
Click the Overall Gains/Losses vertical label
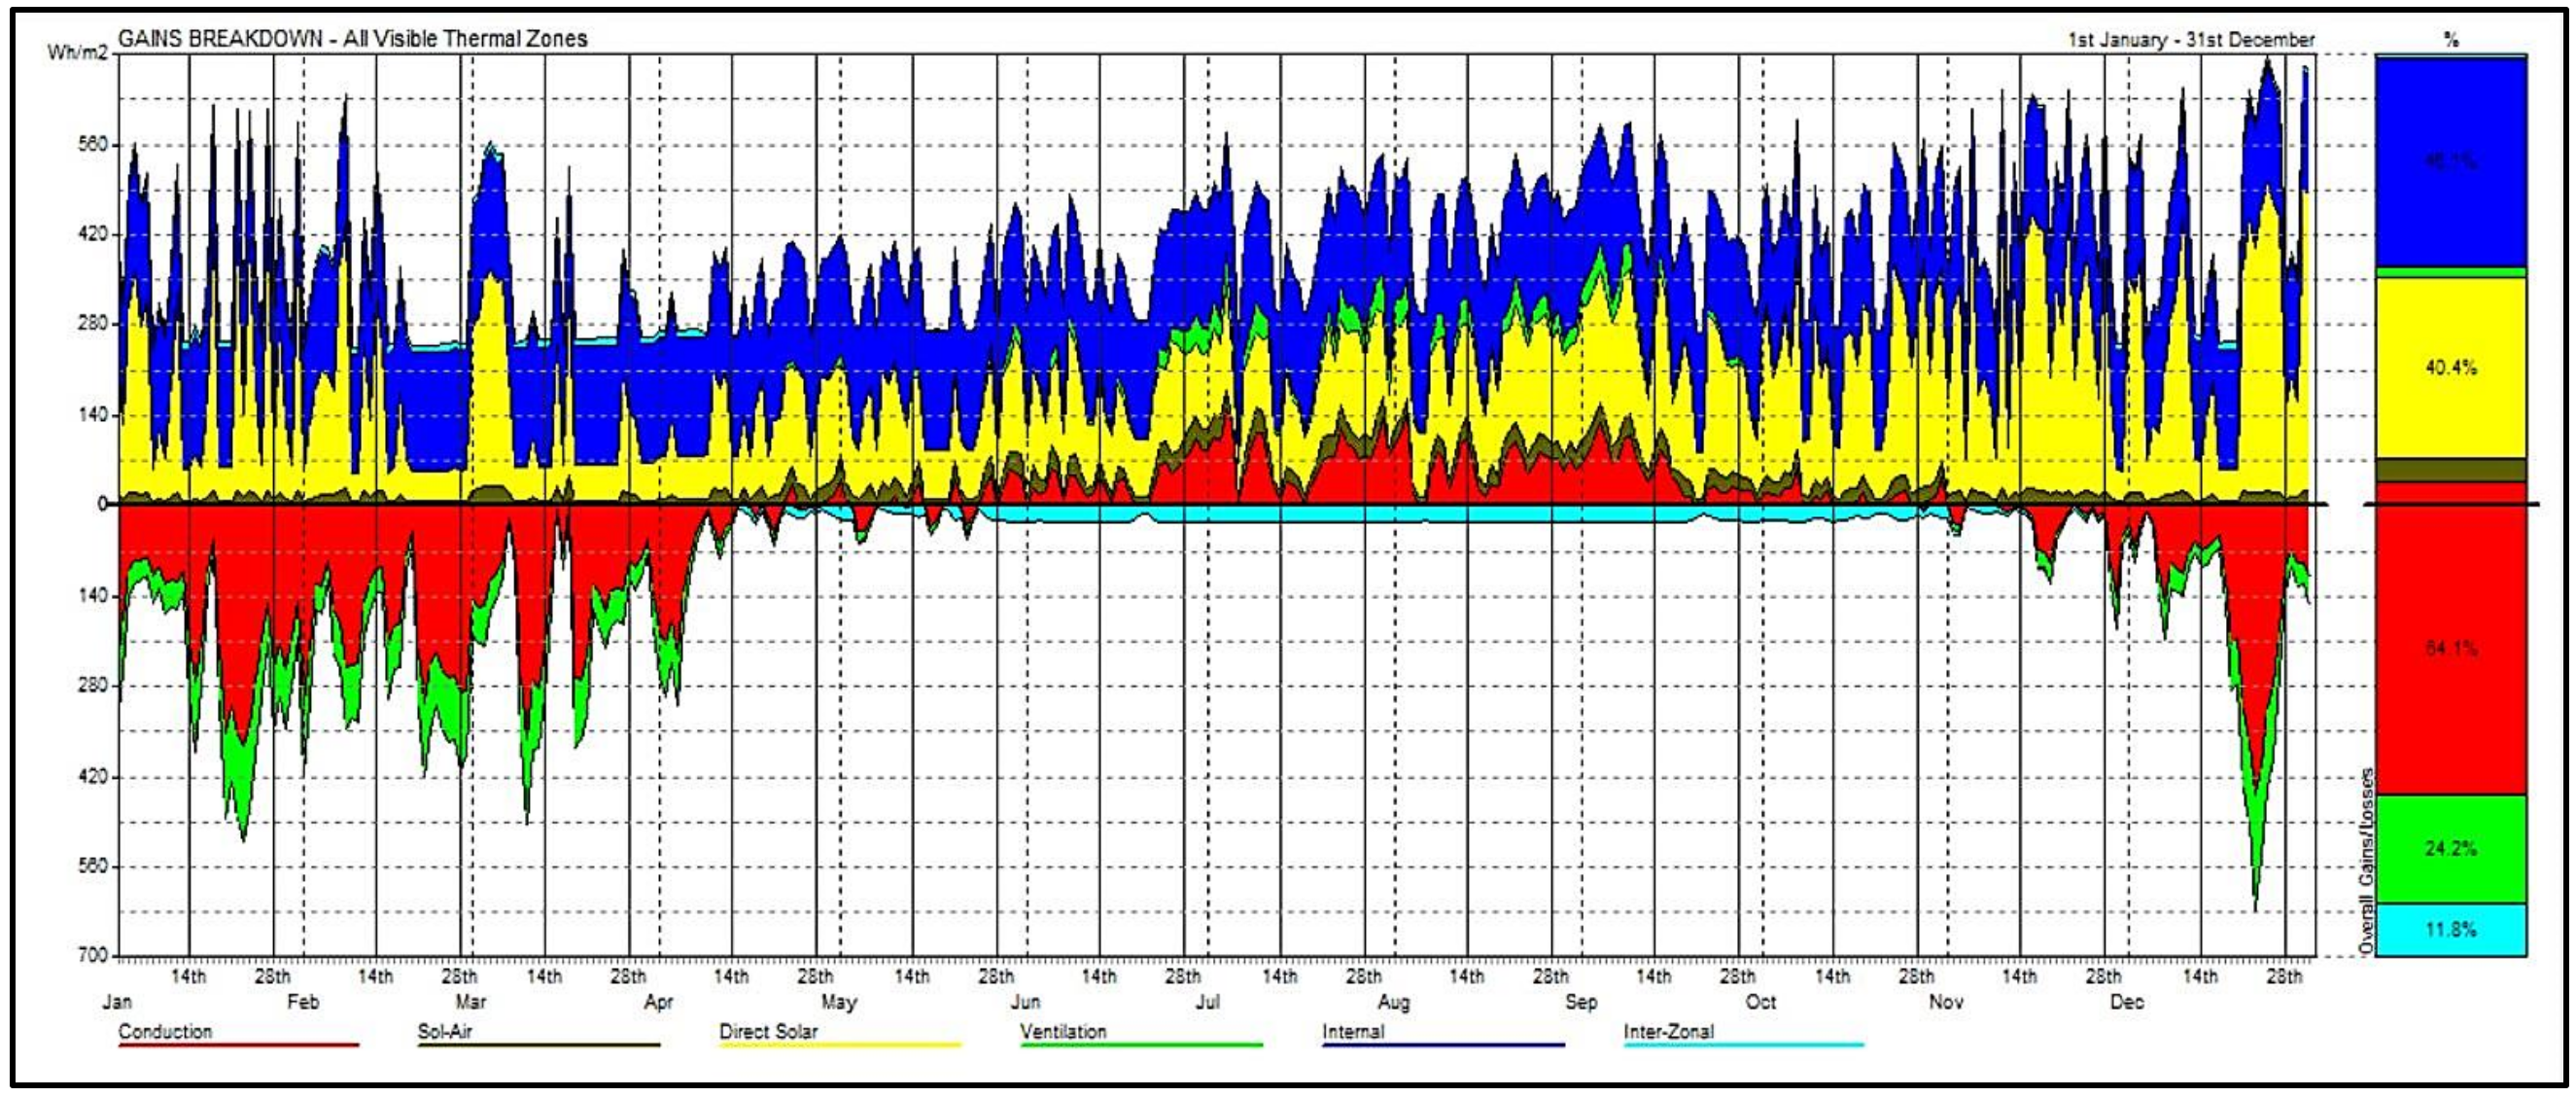click(2366, 860)
